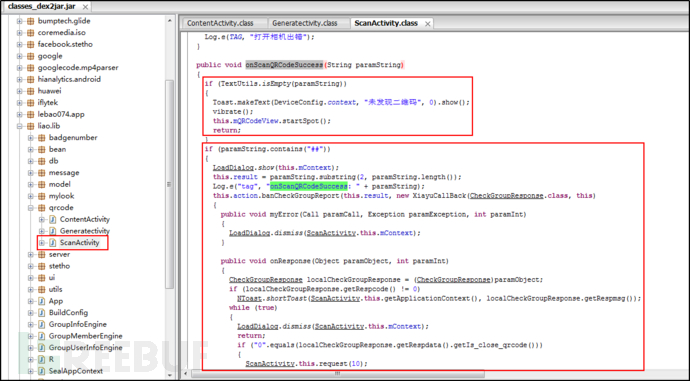690x381 pixels.
Task: Switch to the Generatectivity.class tab
Action: 308,23
